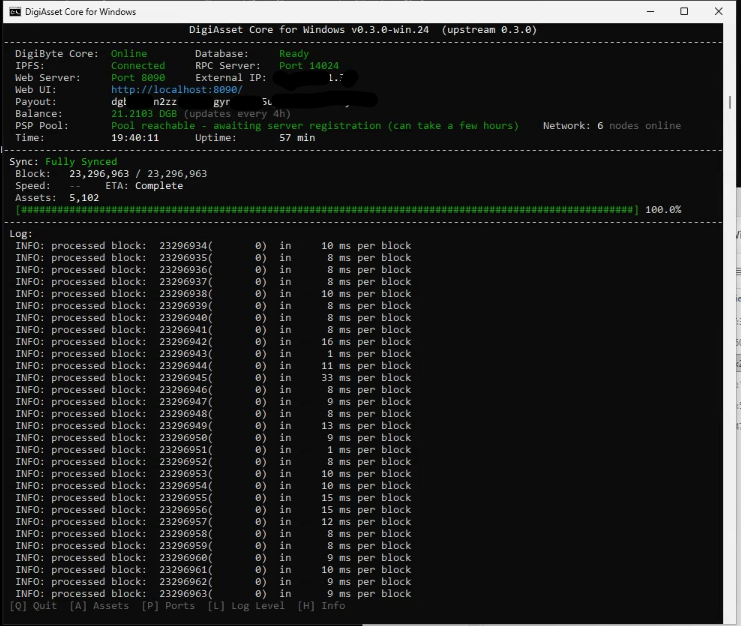Maximize the DigiAsset Core window

[x=684, y=11]
